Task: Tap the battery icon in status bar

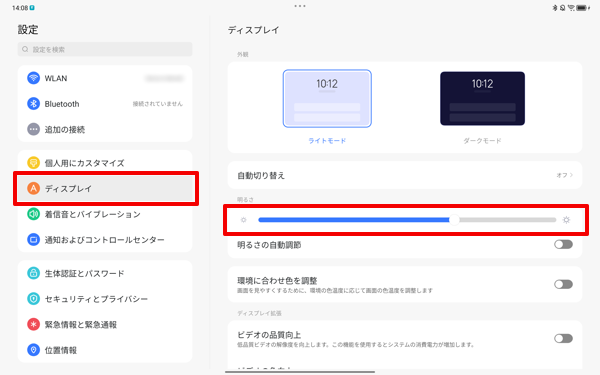Action: [582, 8]
